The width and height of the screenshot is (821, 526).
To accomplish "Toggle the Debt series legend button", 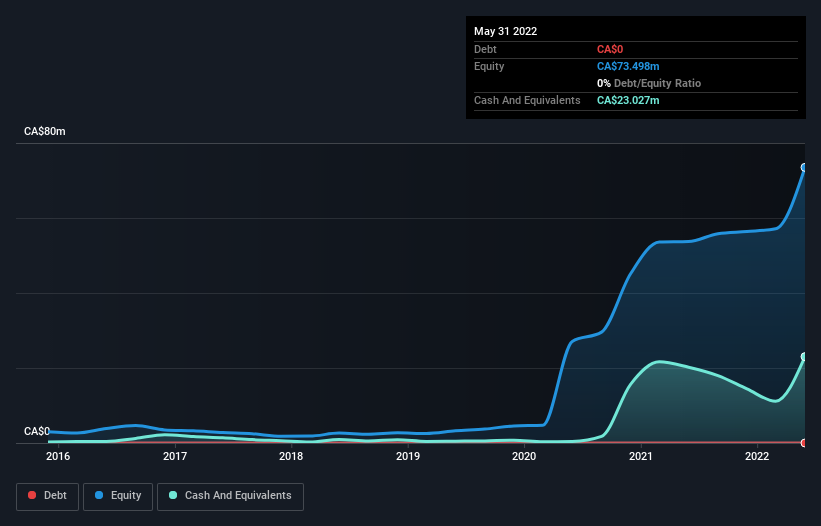I will pos(47,496).
